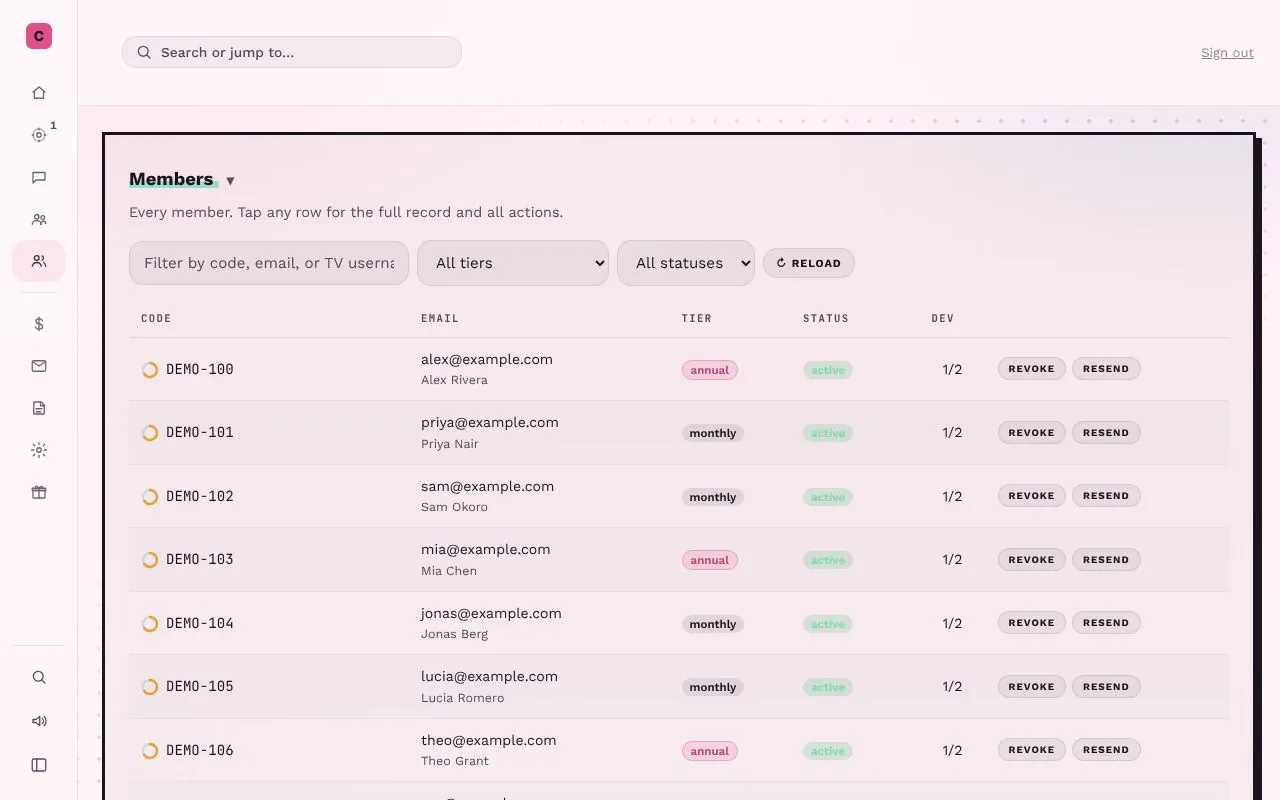Click the status ring icon beside DEMO-100

[150, 370]
